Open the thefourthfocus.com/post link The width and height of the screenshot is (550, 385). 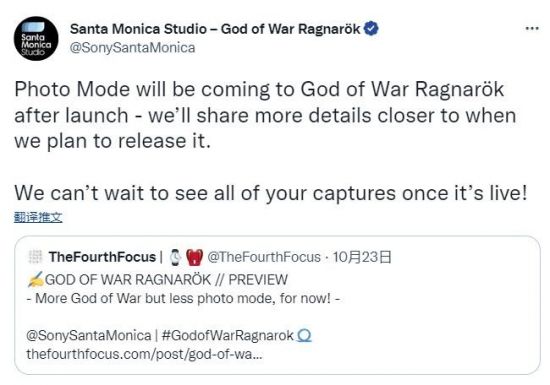pos(144,354)
